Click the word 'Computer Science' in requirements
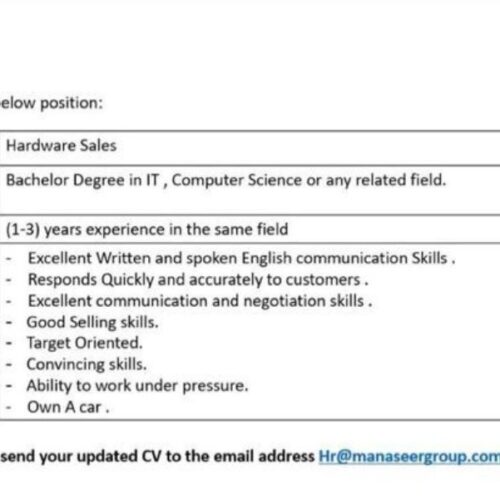The height and width of the screenshot is (500, 500). coord(237,180)
